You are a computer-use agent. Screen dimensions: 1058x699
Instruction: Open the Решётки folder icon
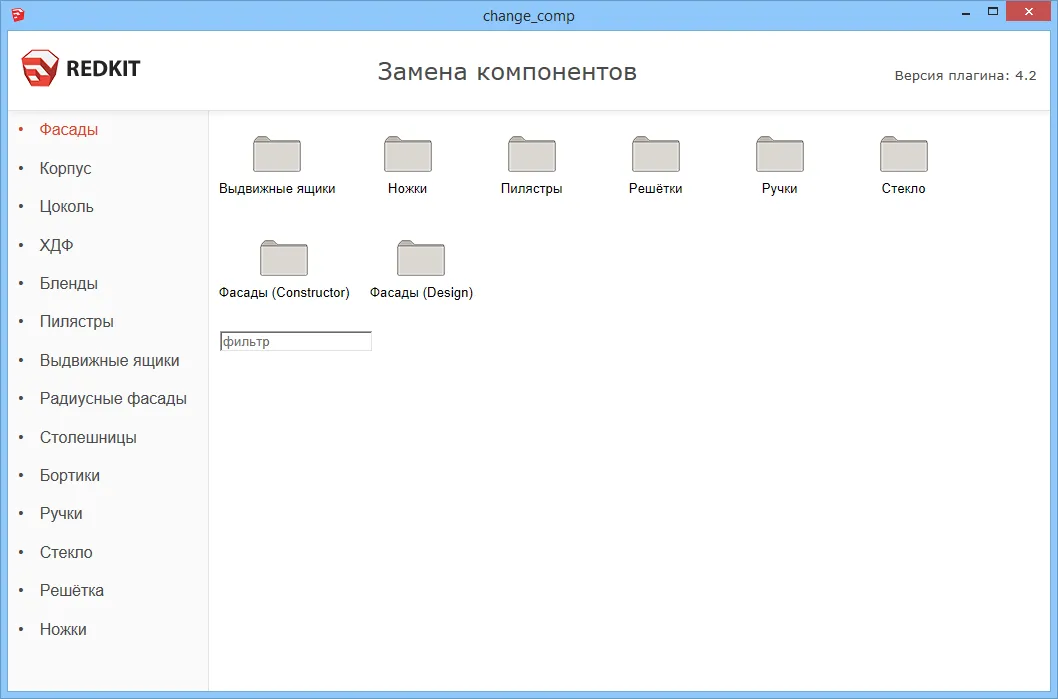pyautogui.click(x=656, y=155)
